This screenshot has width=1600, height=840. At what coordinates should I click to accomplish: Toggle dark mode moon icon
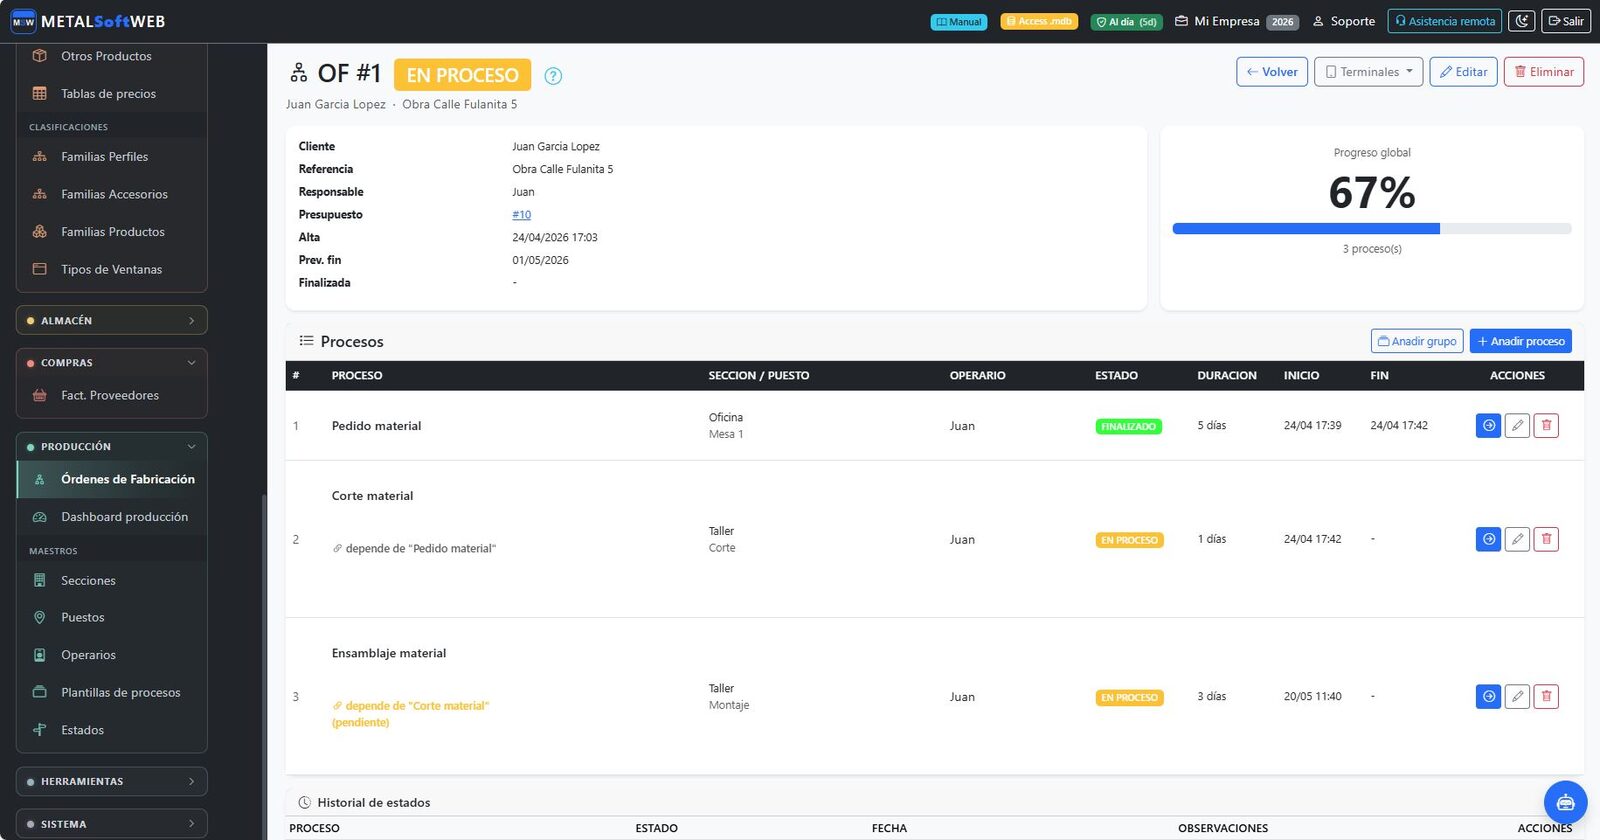tap(1522, 21)
